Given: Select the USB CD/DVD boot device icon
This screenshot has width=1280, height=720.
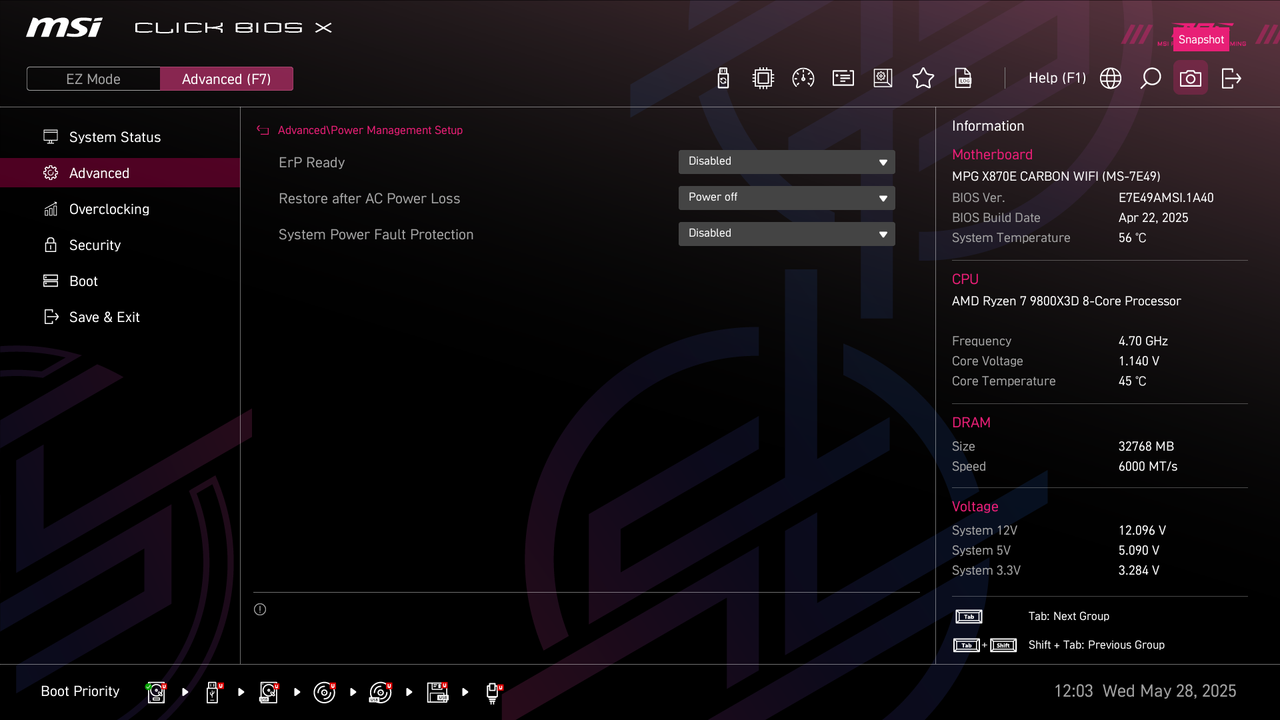Looking at the screenshot, I should [x=380, y=692].
